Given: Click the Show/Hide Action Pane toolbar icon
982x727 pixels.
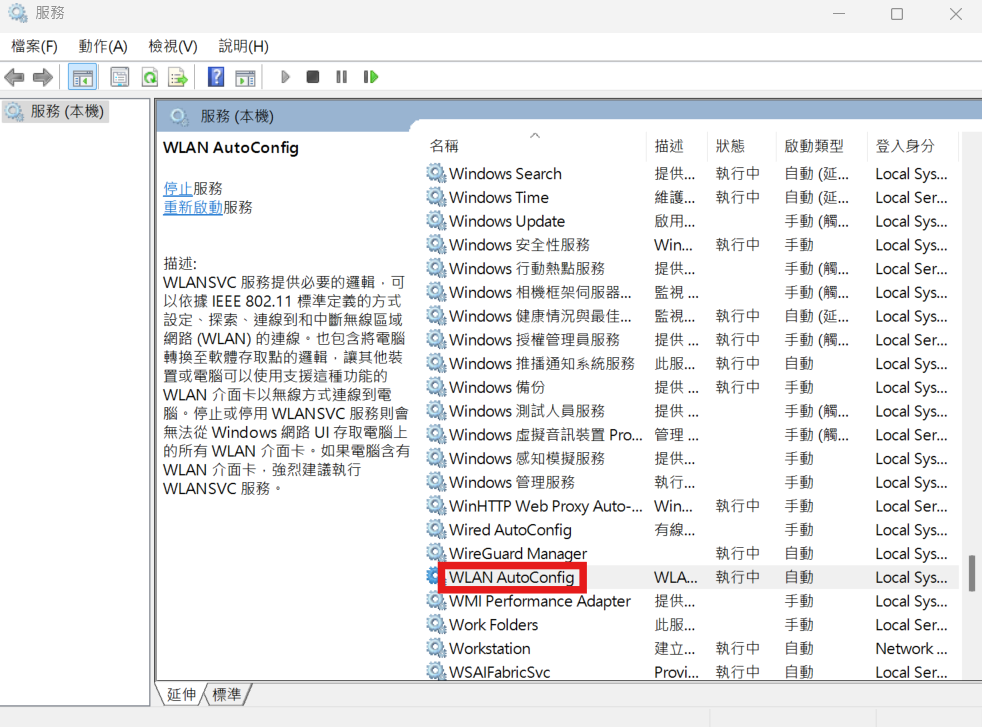Looking at the screenshot, I should point(245,77).
